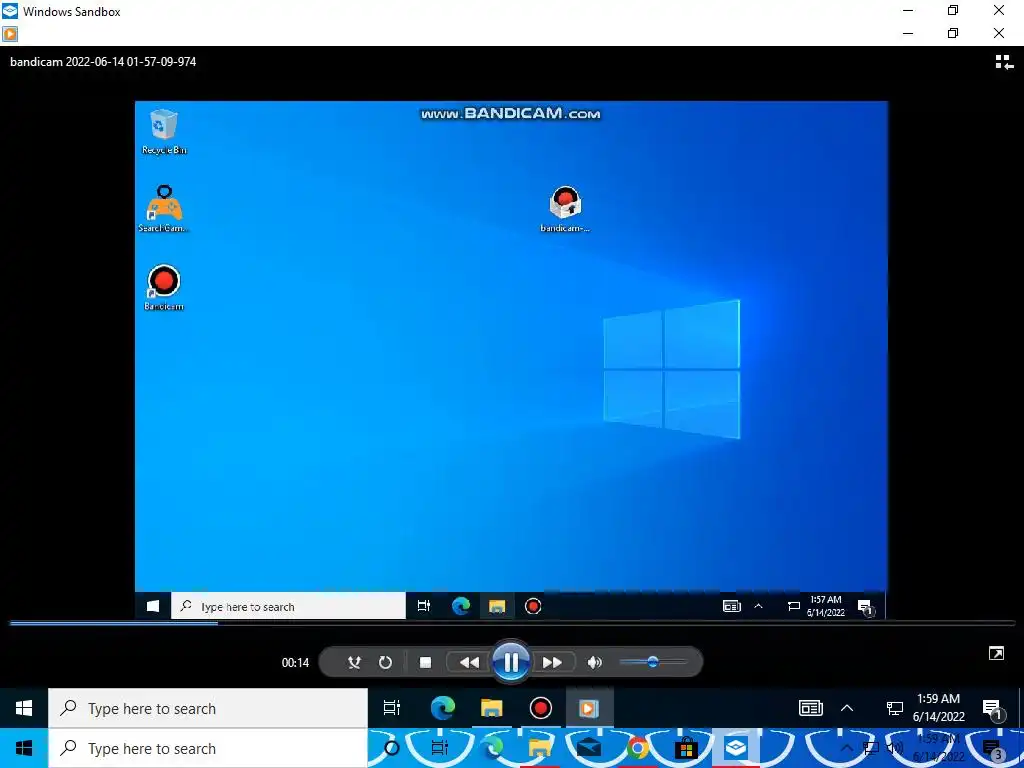Click the 00:14 elapsed time display

(295, 663)
